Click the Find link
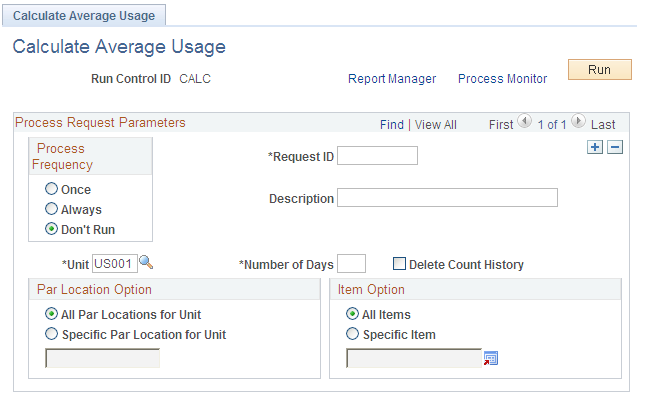Image resolution: width=651 pixels, height=396 pixels. tap(392, 125)
